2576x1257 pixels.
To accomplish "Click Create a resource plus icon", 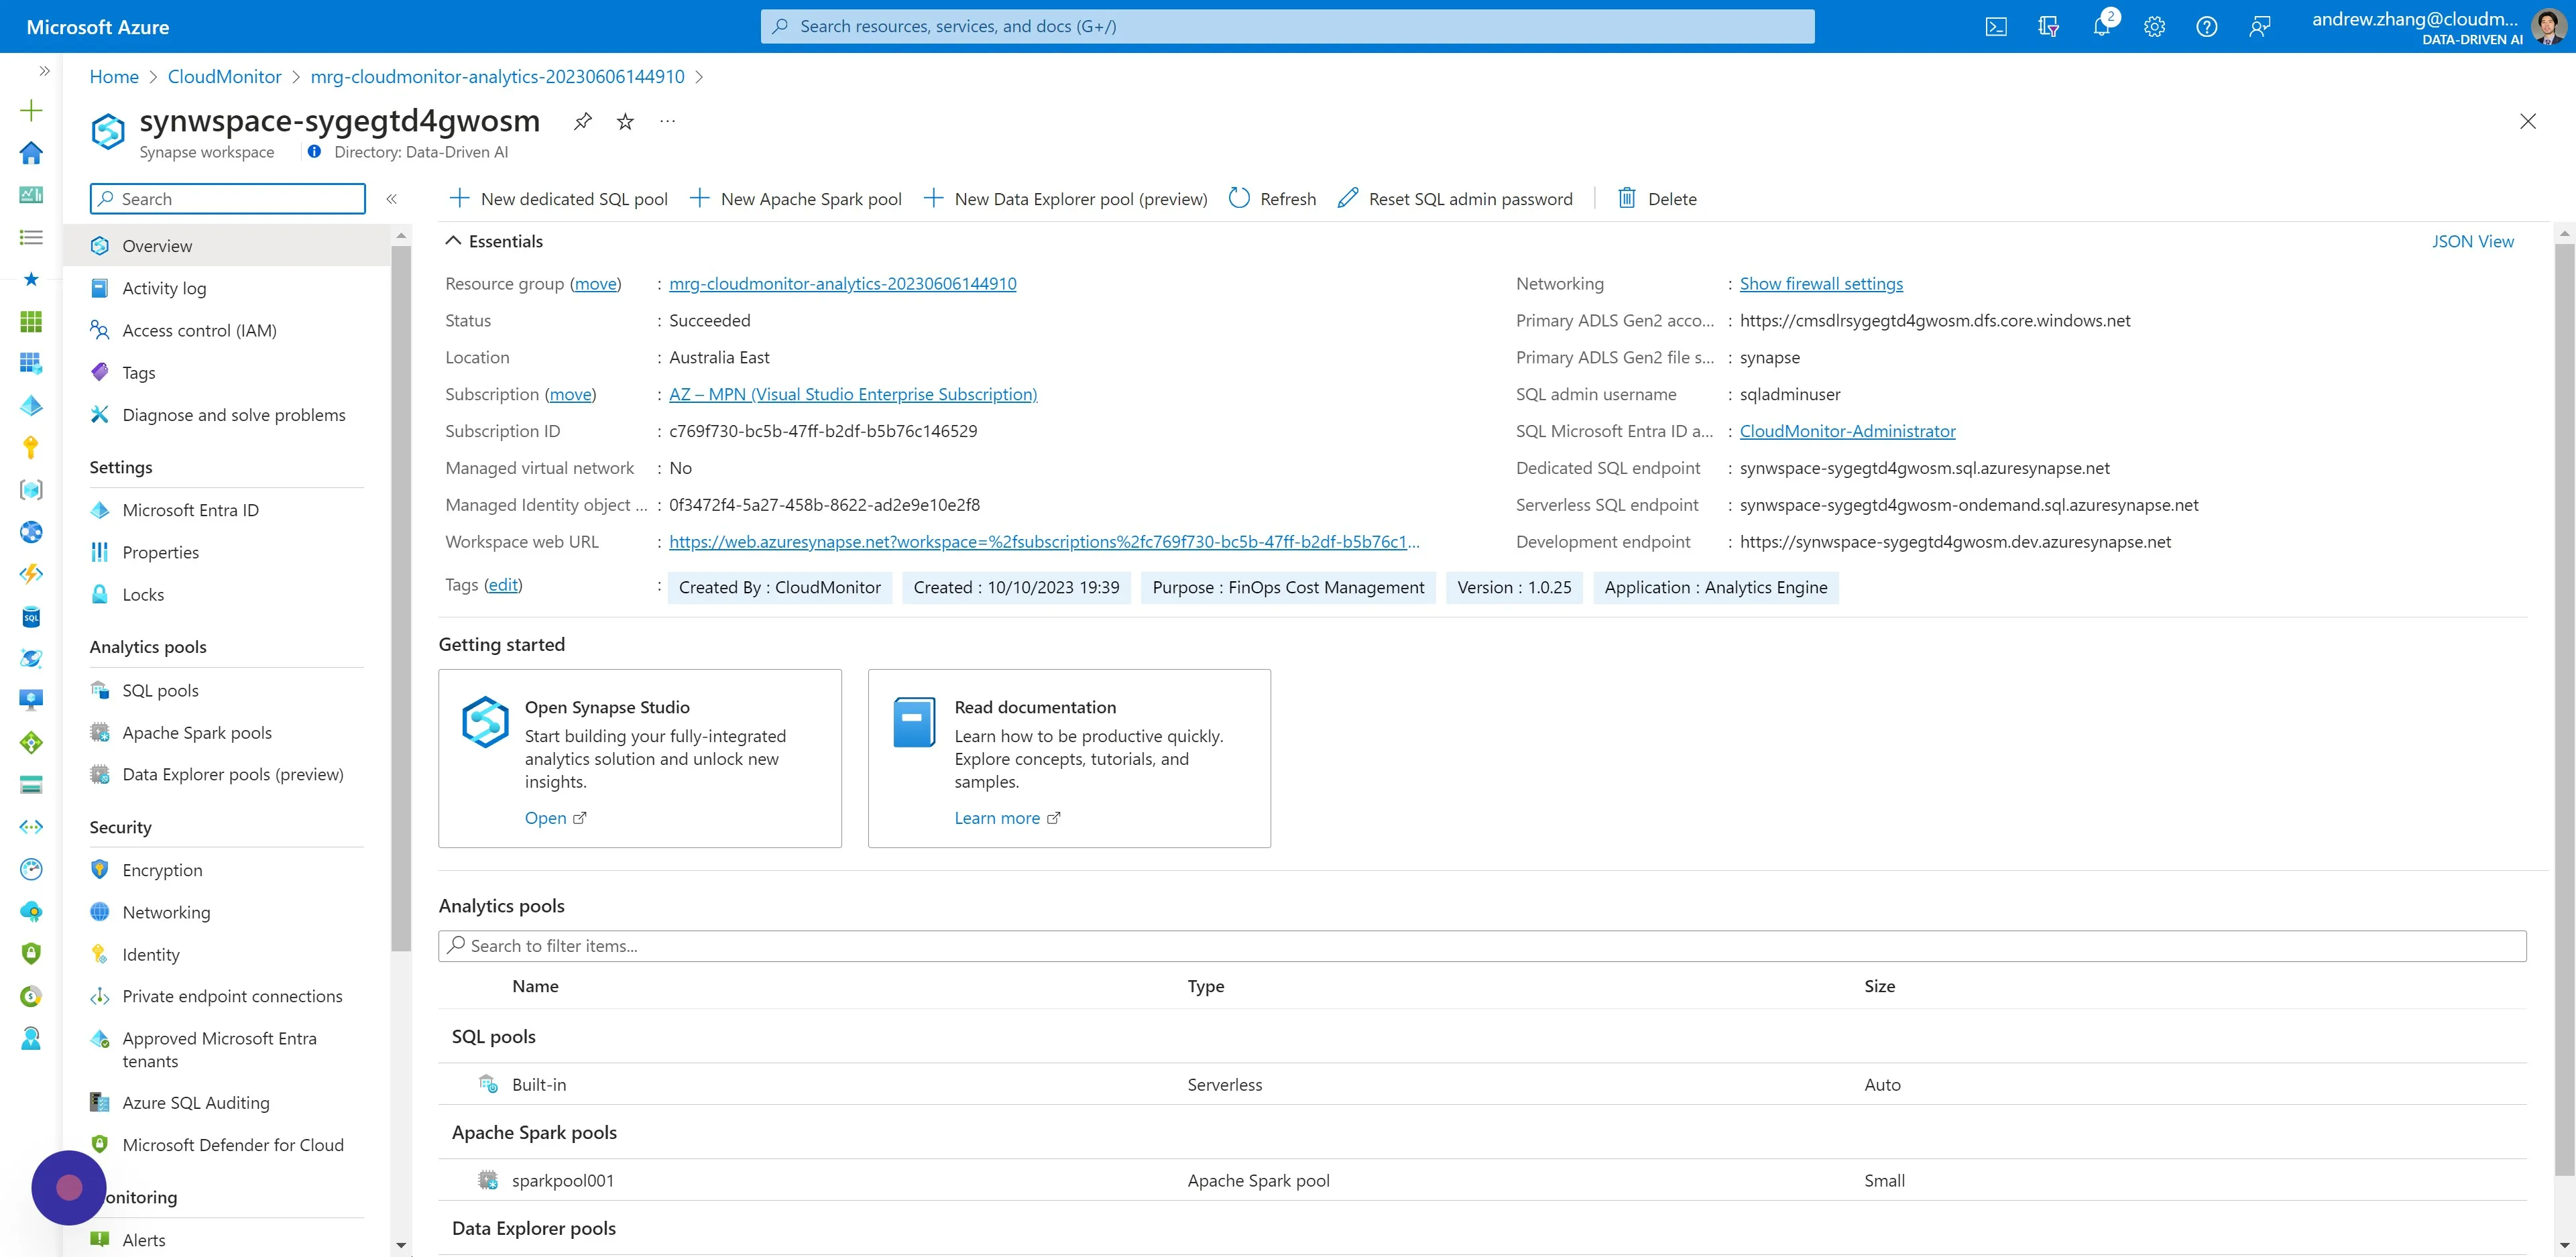I will (x=31, y=110).
